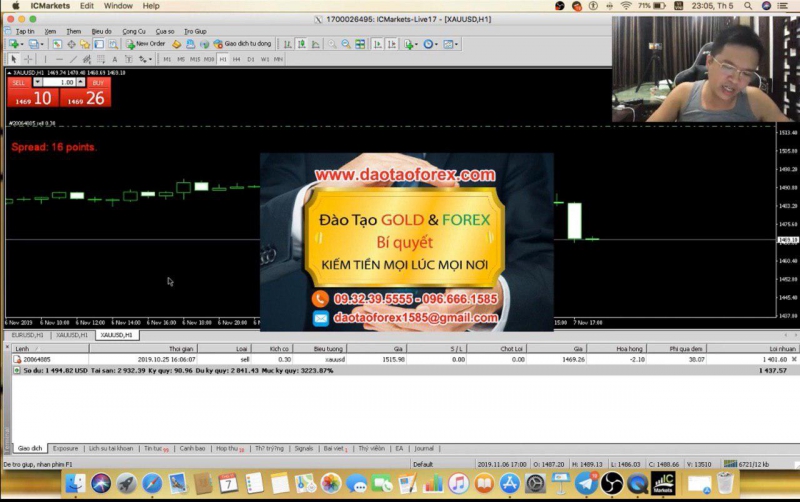This screenshot has height=502, width=800.
Task: Open the Strategy Tester icon
Action: pyautogui.click(x=113, y=44)
